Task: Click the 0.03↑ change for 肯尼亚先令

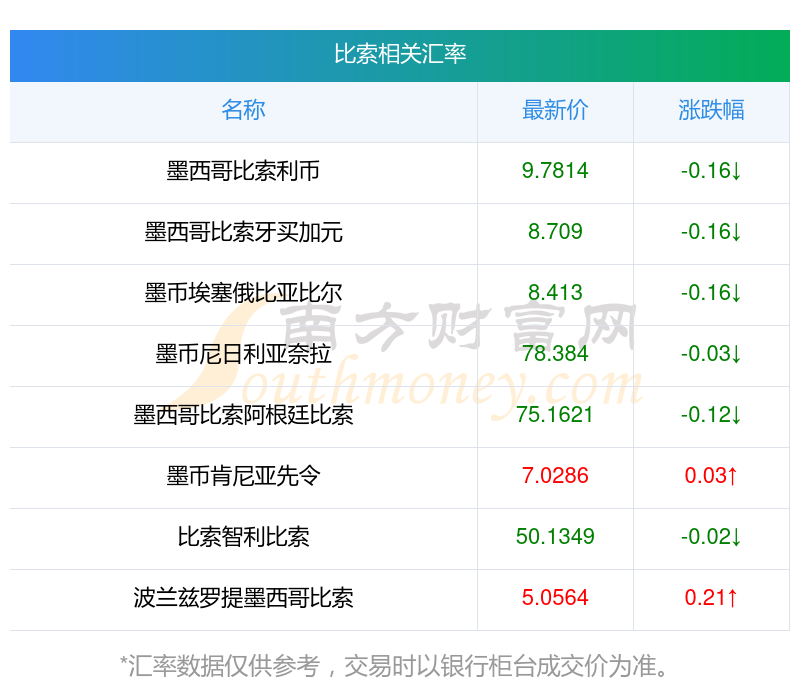Action: tap(711, 476)
